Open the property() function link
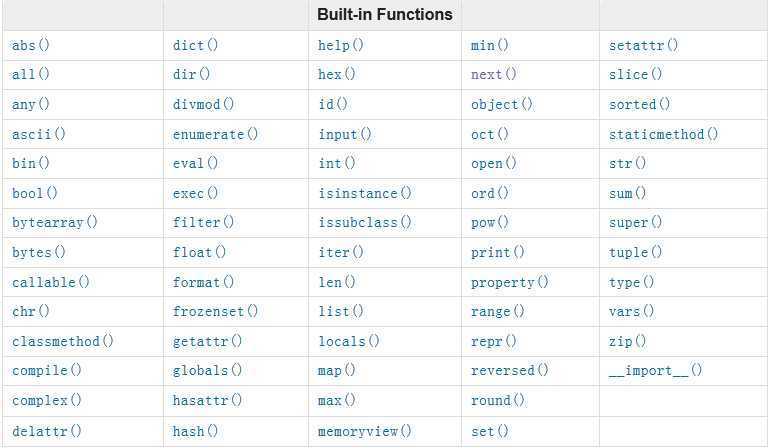 click(509, 283)
